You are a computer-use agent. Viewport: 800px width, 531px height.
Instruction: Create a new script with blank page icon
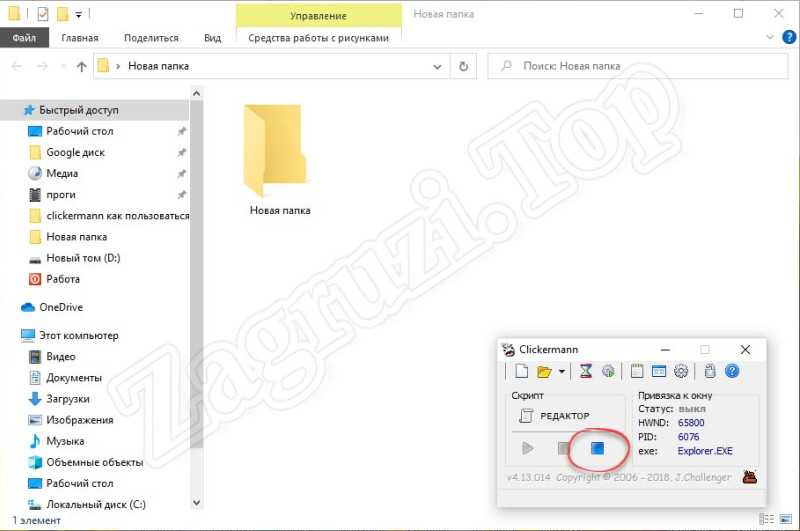(x=521, y=371)
